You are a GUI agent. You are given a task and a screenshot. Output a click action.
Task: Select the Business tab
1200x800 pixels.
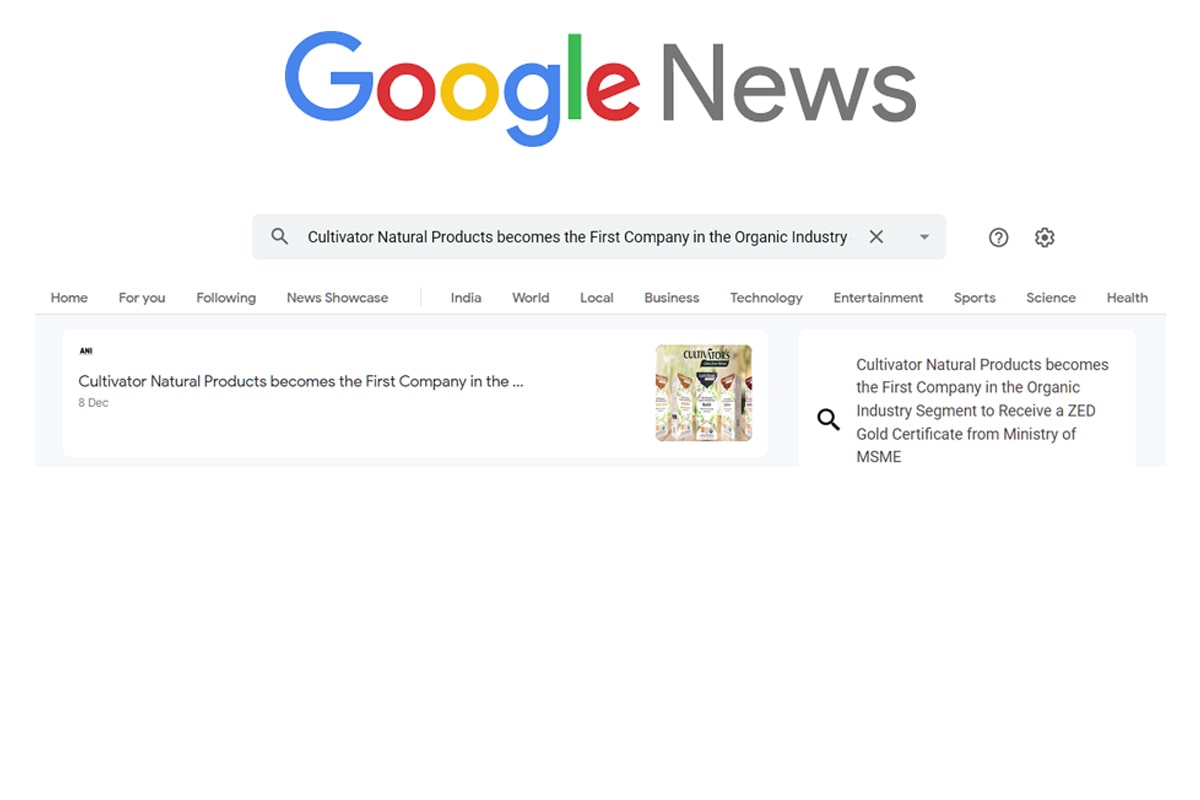(x=672, y=297)
